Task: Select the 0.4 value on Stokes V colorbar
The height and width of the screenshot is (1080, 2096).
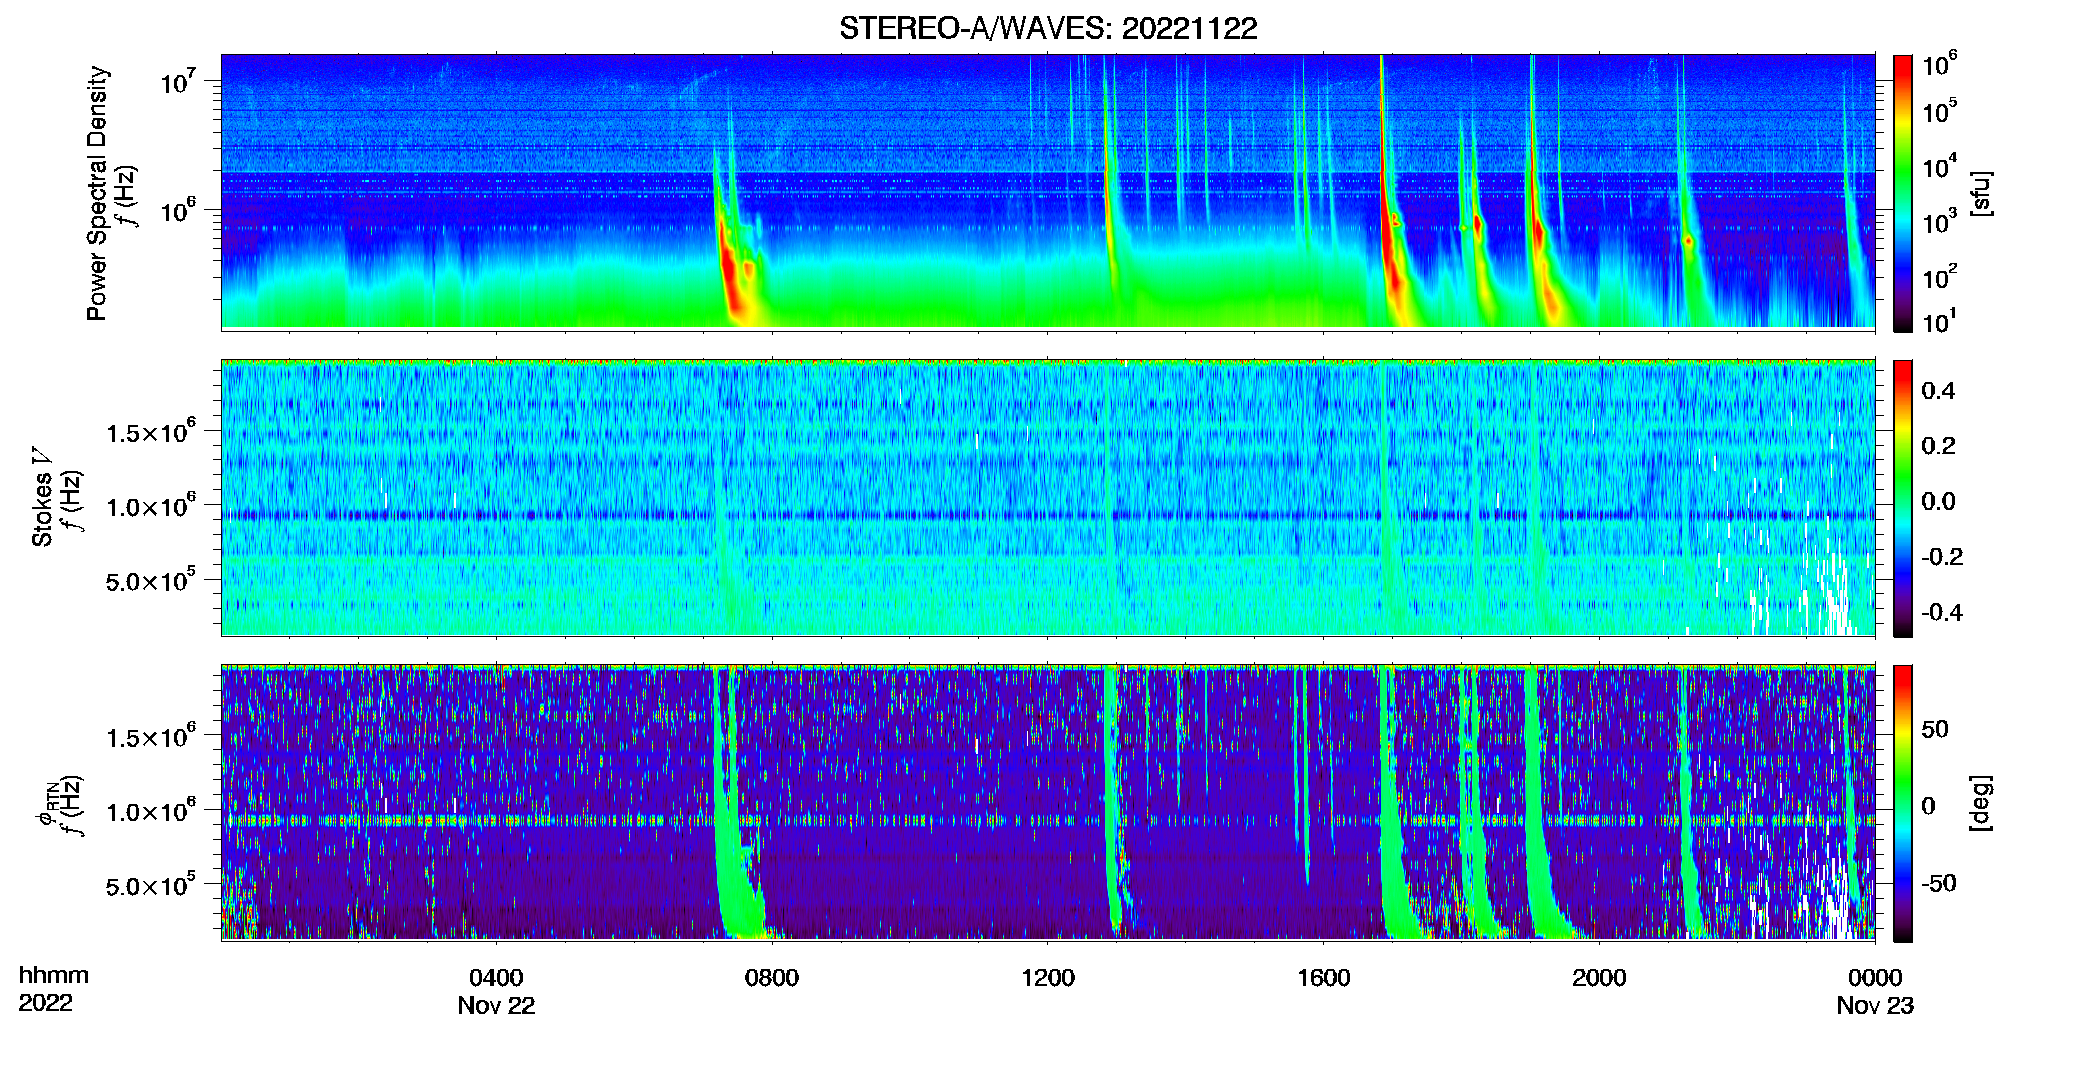Action: 1938,391
